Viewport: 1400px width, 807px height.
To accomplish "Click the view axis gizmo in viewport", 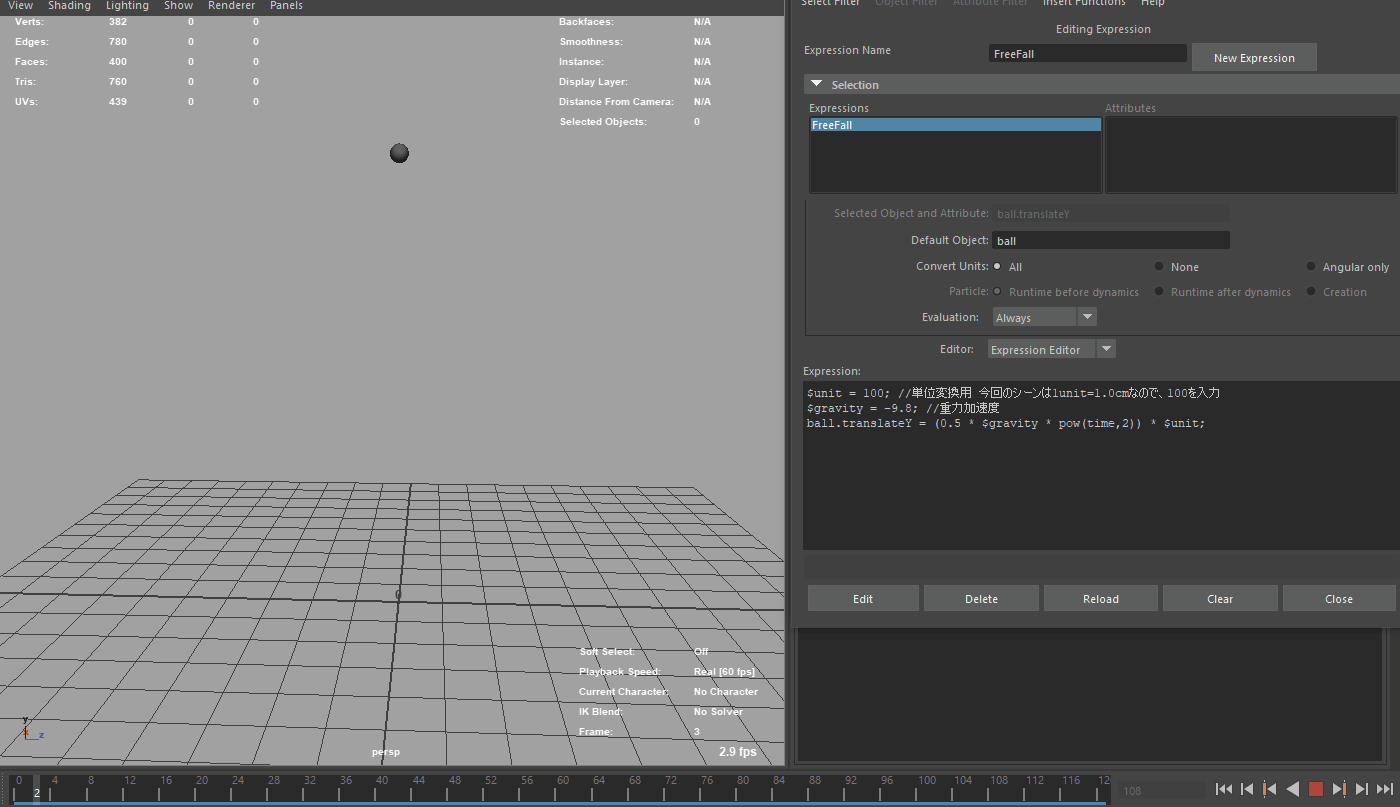I will (x=32, y=730).
